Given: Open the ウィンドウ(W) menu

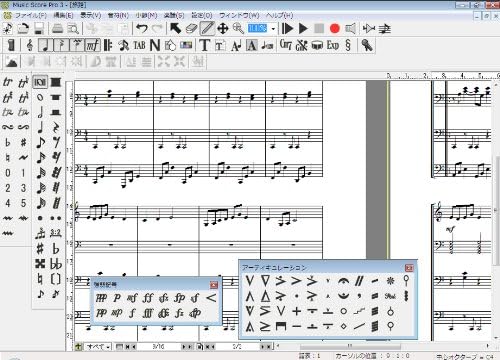Looking at the screenshot, I should (x=239, y=15).
